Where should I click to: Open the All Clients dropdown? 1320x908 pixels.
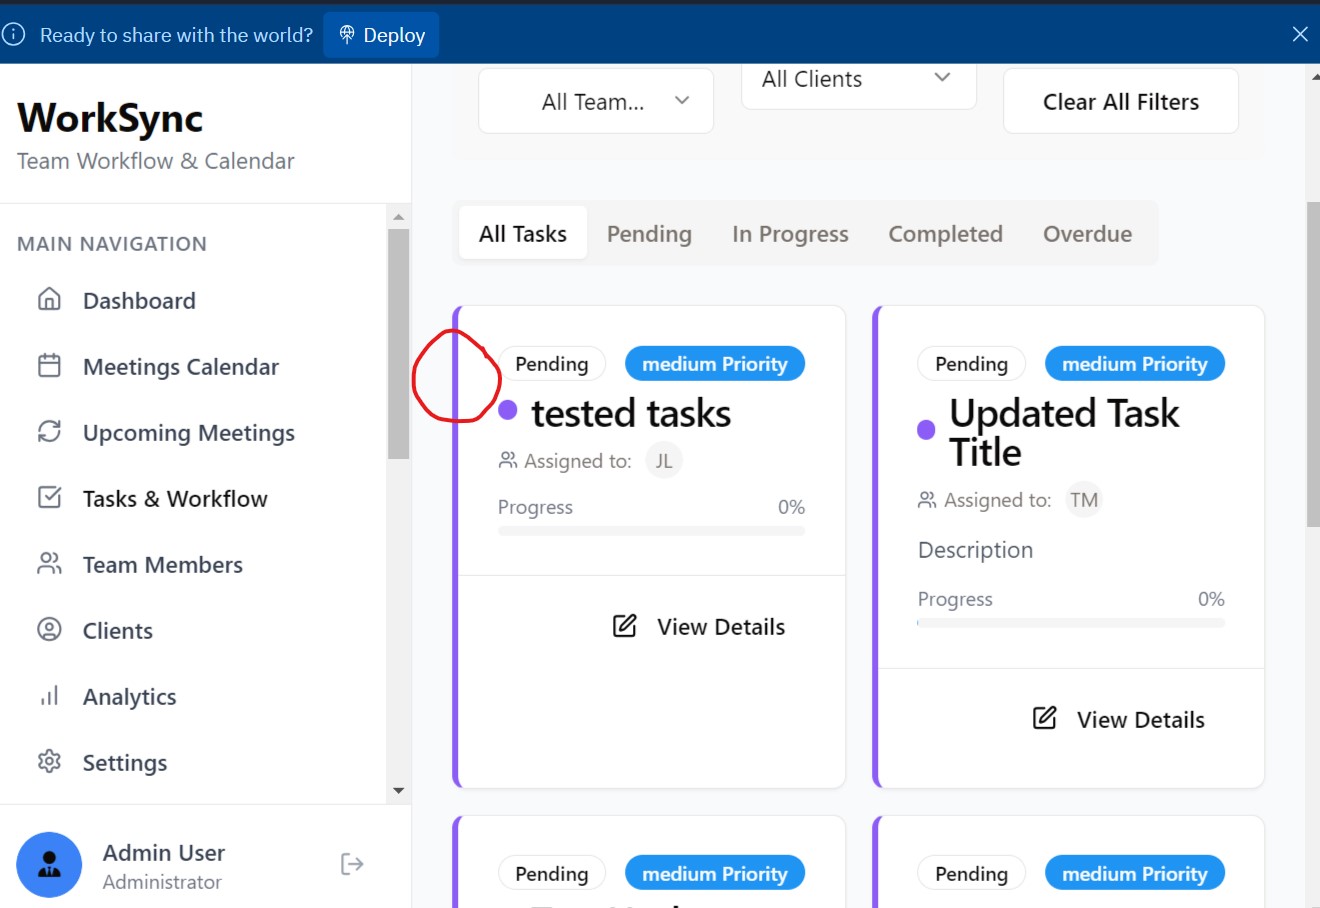point(858,80)
